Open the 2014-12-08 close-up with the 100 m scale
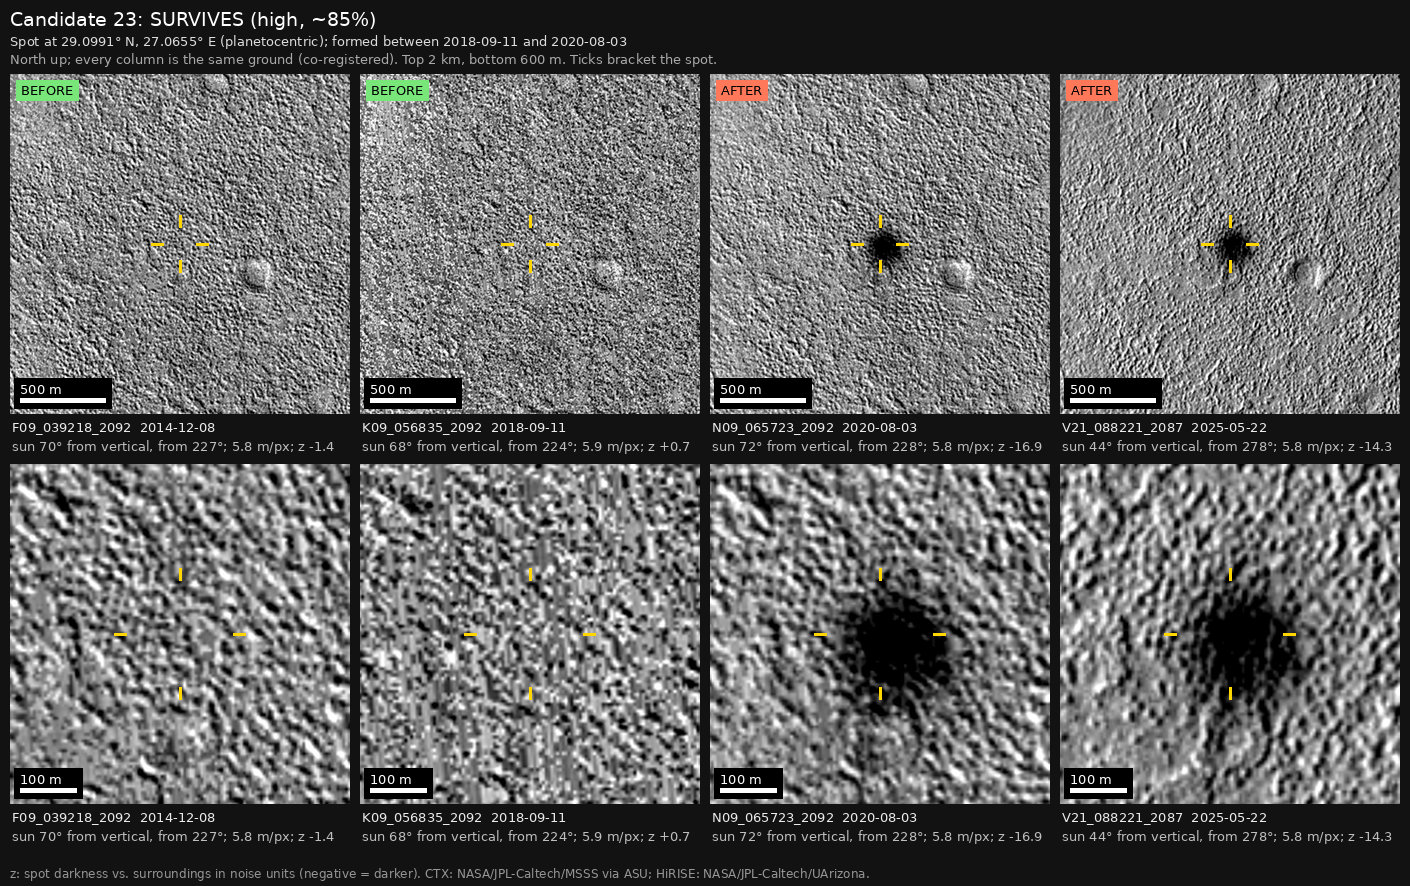The image size is (1410, 886). click(x=180, y=634)
